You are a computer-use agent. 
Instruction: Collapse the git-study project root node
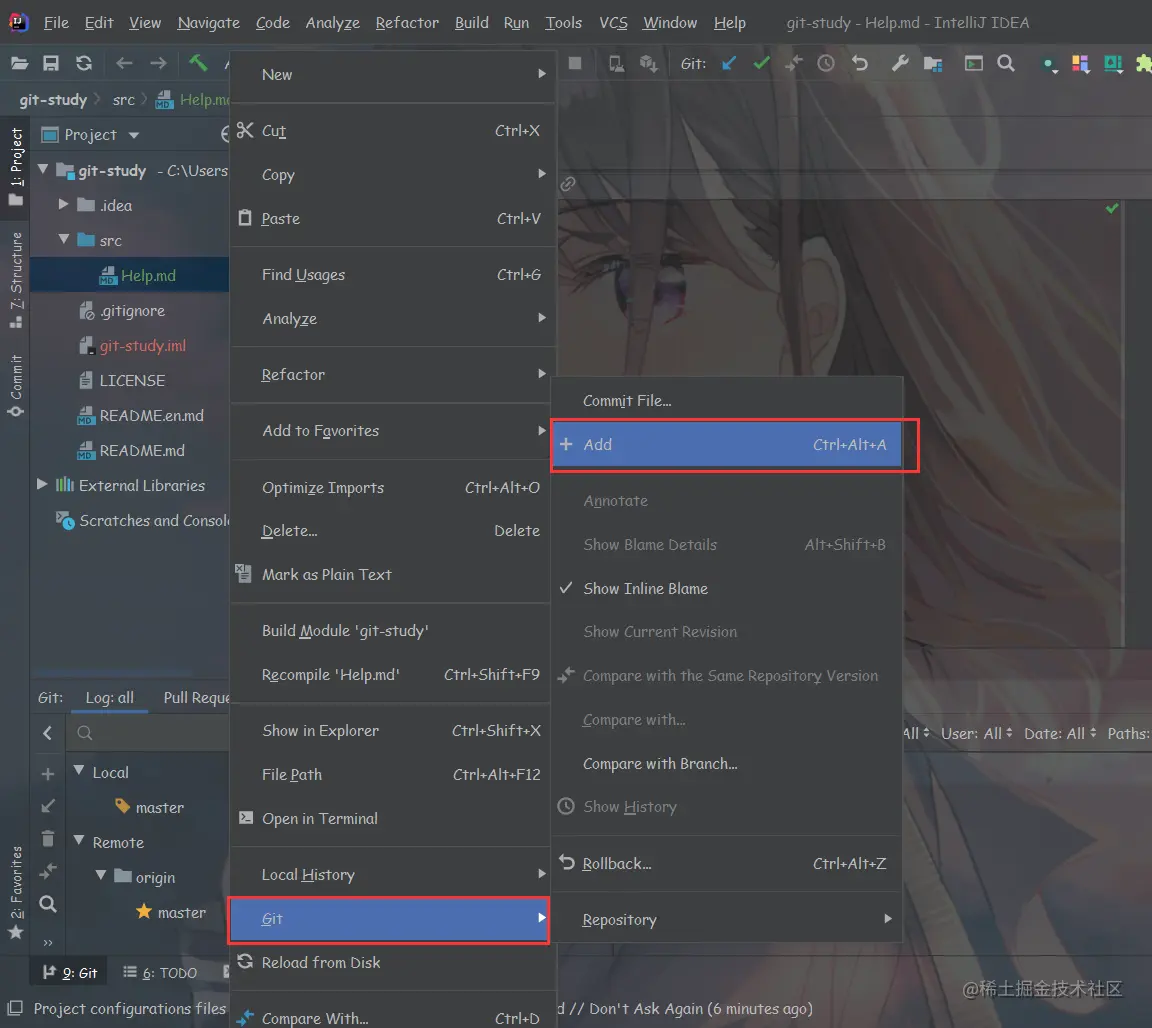[x=43, y=170]
